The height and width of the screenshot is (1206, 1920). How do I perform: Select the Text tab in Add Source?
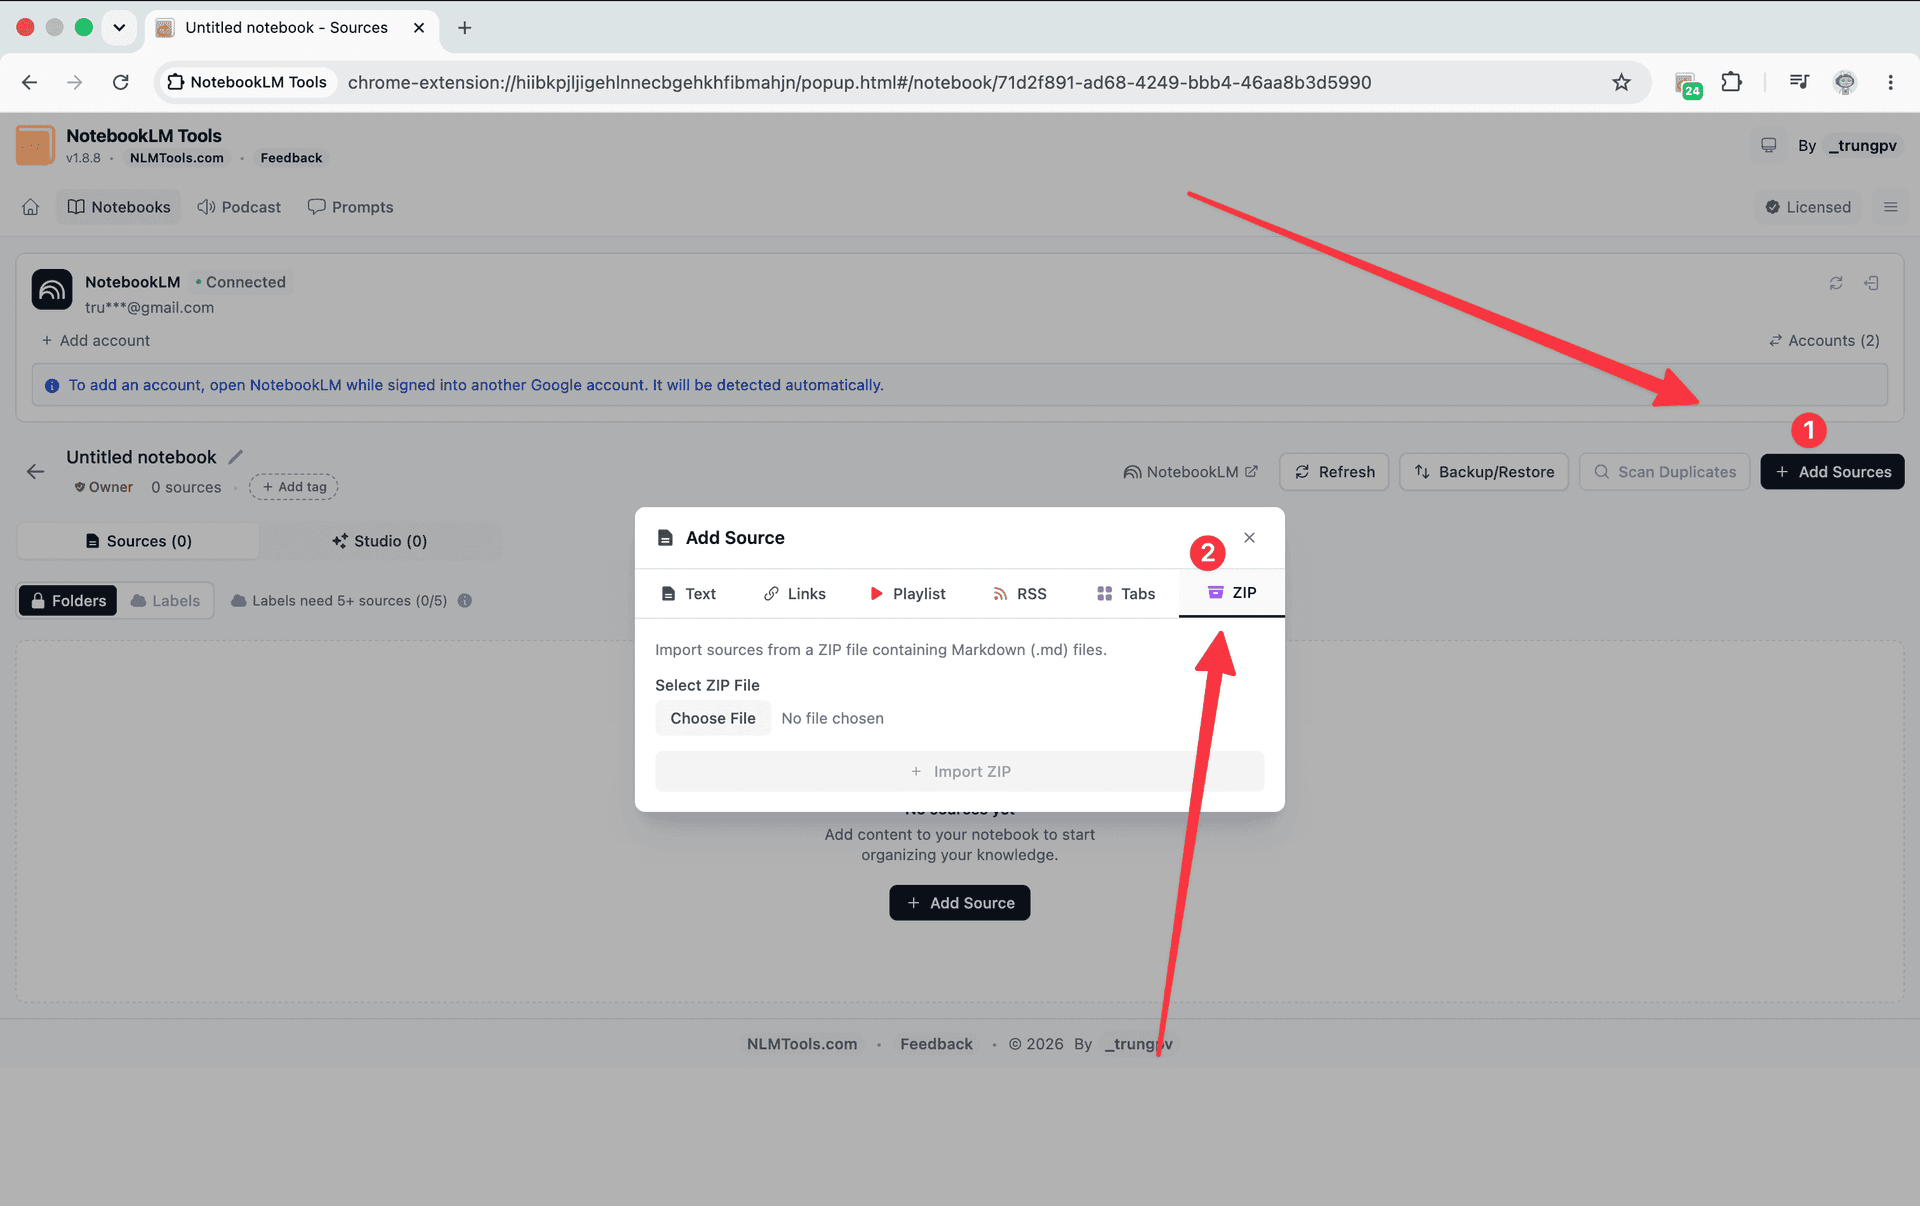[x=688, y=594]
